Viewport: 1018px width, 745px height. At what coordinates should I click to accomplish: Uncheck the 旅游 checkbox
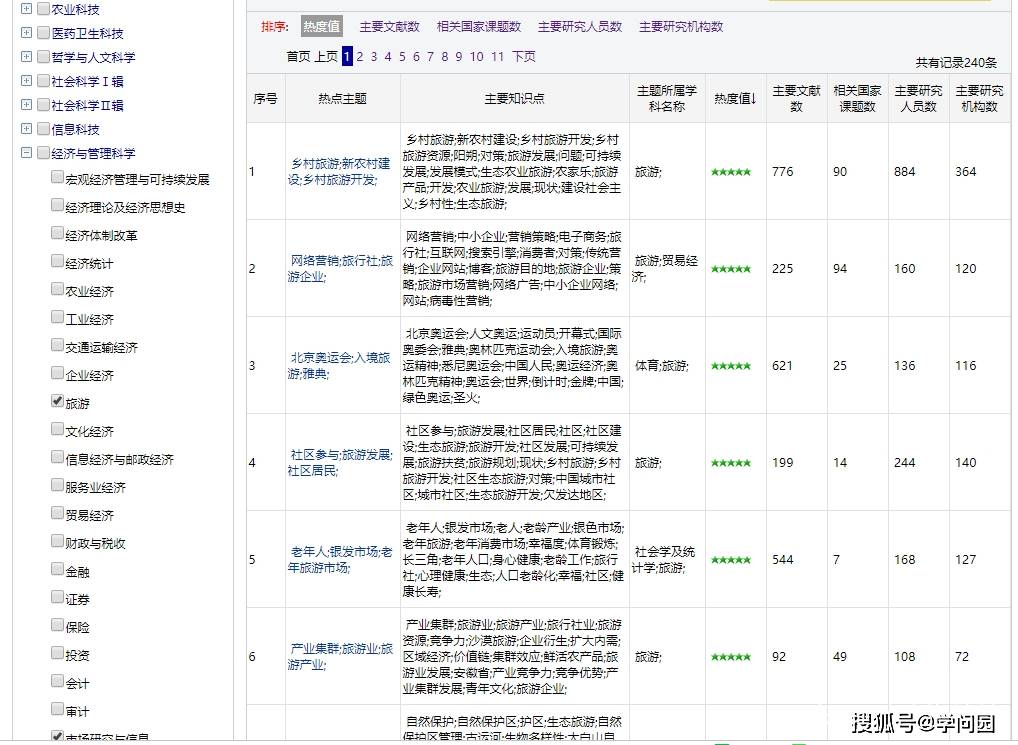click(57, 401)
